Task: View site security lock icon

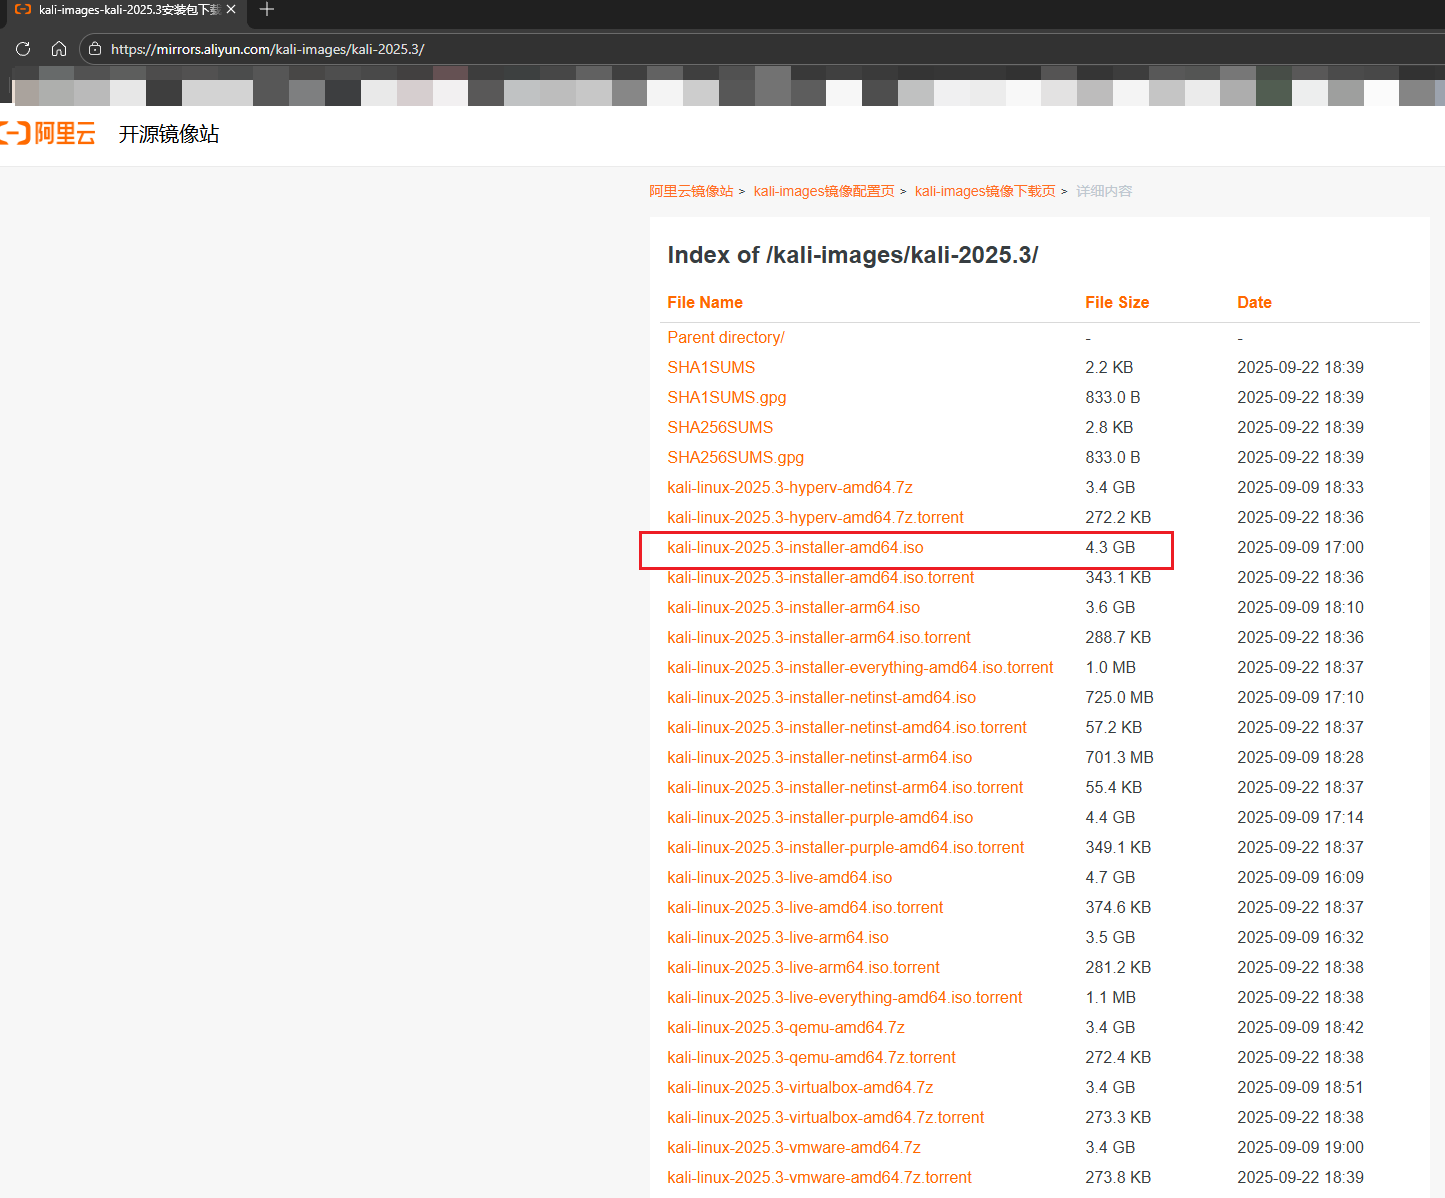Action: pyautogui.click(x=95, y=48)
